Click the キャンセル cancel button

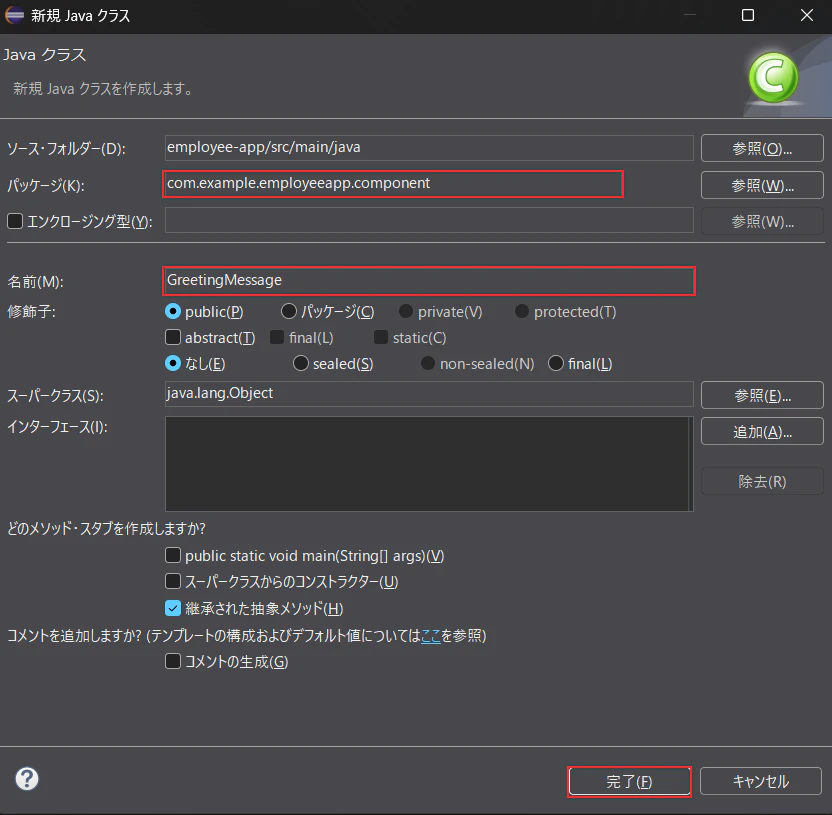click(x=760, y=781)
